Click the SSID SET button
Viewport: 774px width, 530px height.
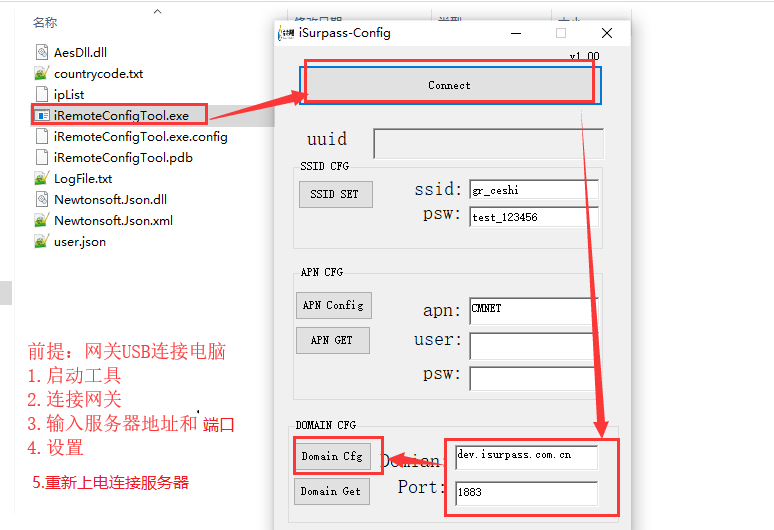pyautogui.click(x=336, y=194)
